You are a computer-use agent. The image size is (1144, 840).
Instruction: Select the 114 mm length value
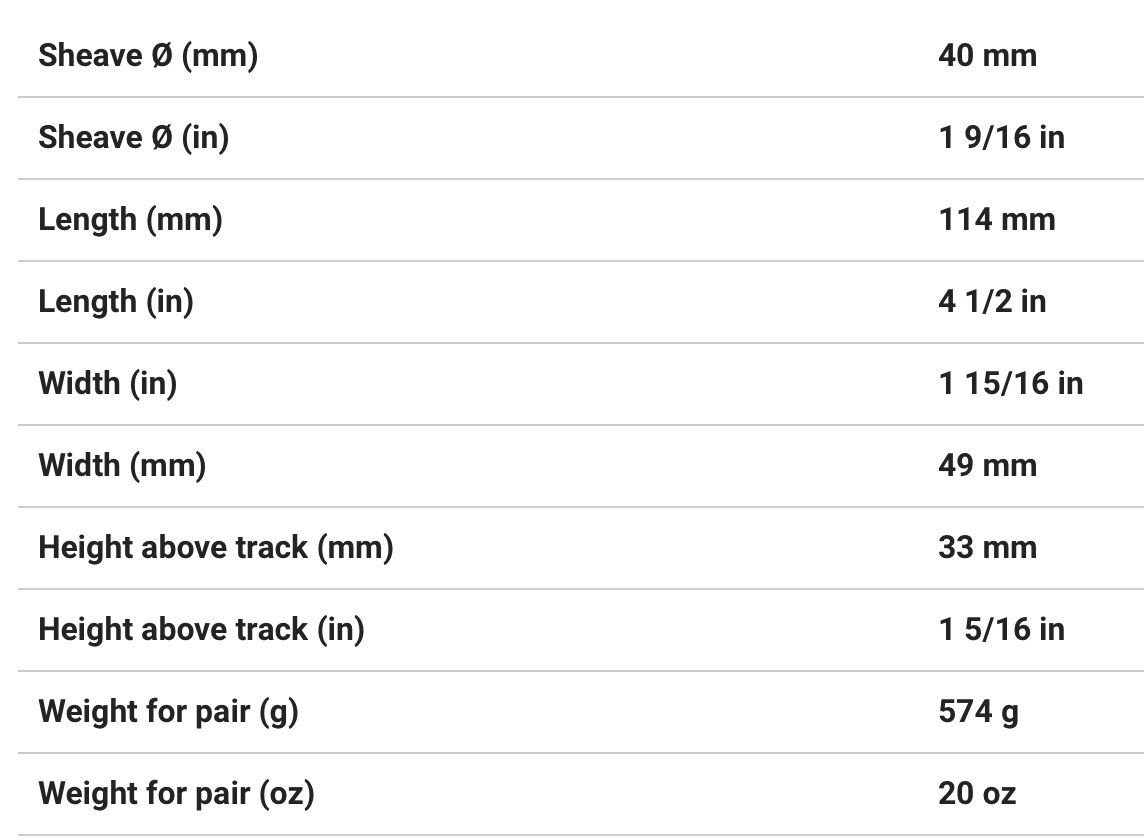click(996, 220)
